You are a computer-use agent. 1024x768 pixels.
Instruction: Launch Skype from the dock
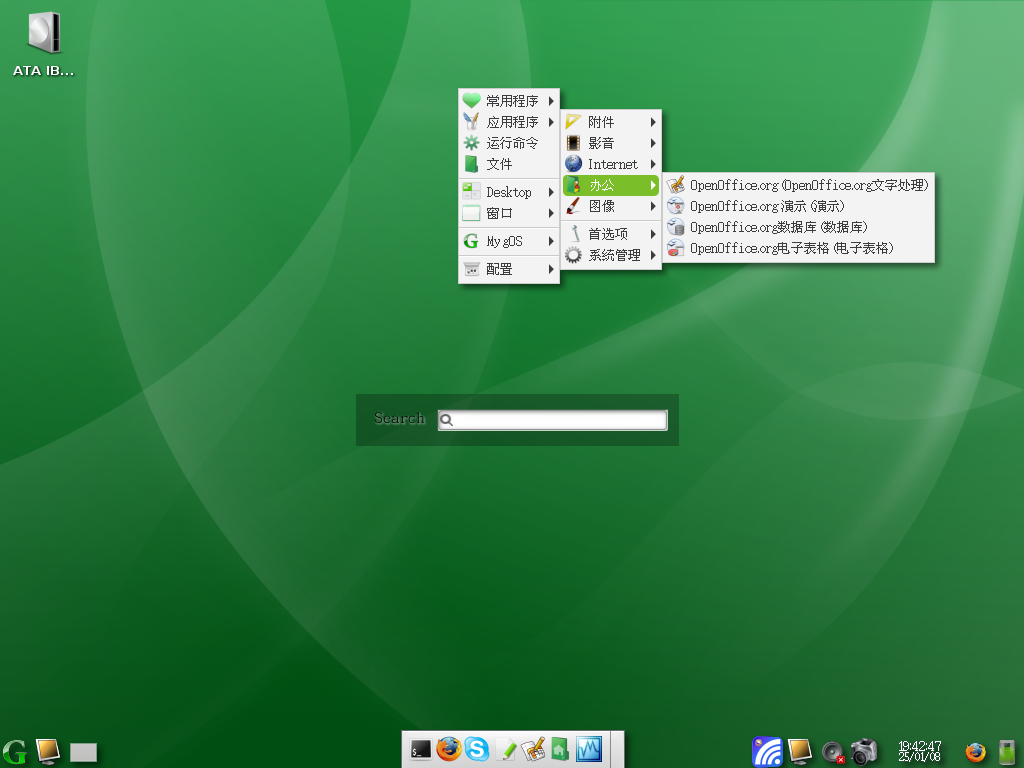click(x=477, y=749)
